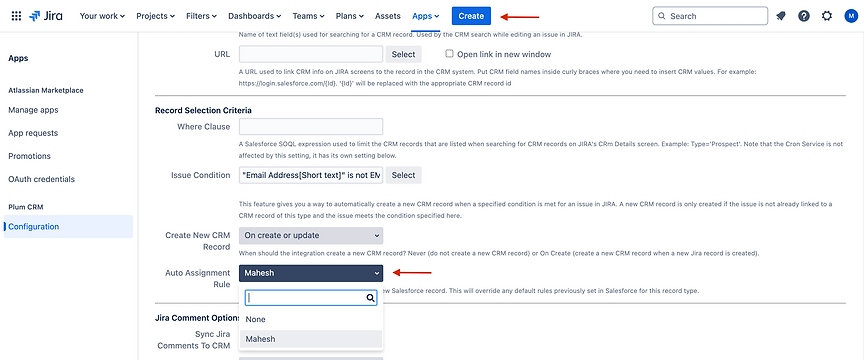Click the search magnifier in dropdown filter

click(371, 298)
